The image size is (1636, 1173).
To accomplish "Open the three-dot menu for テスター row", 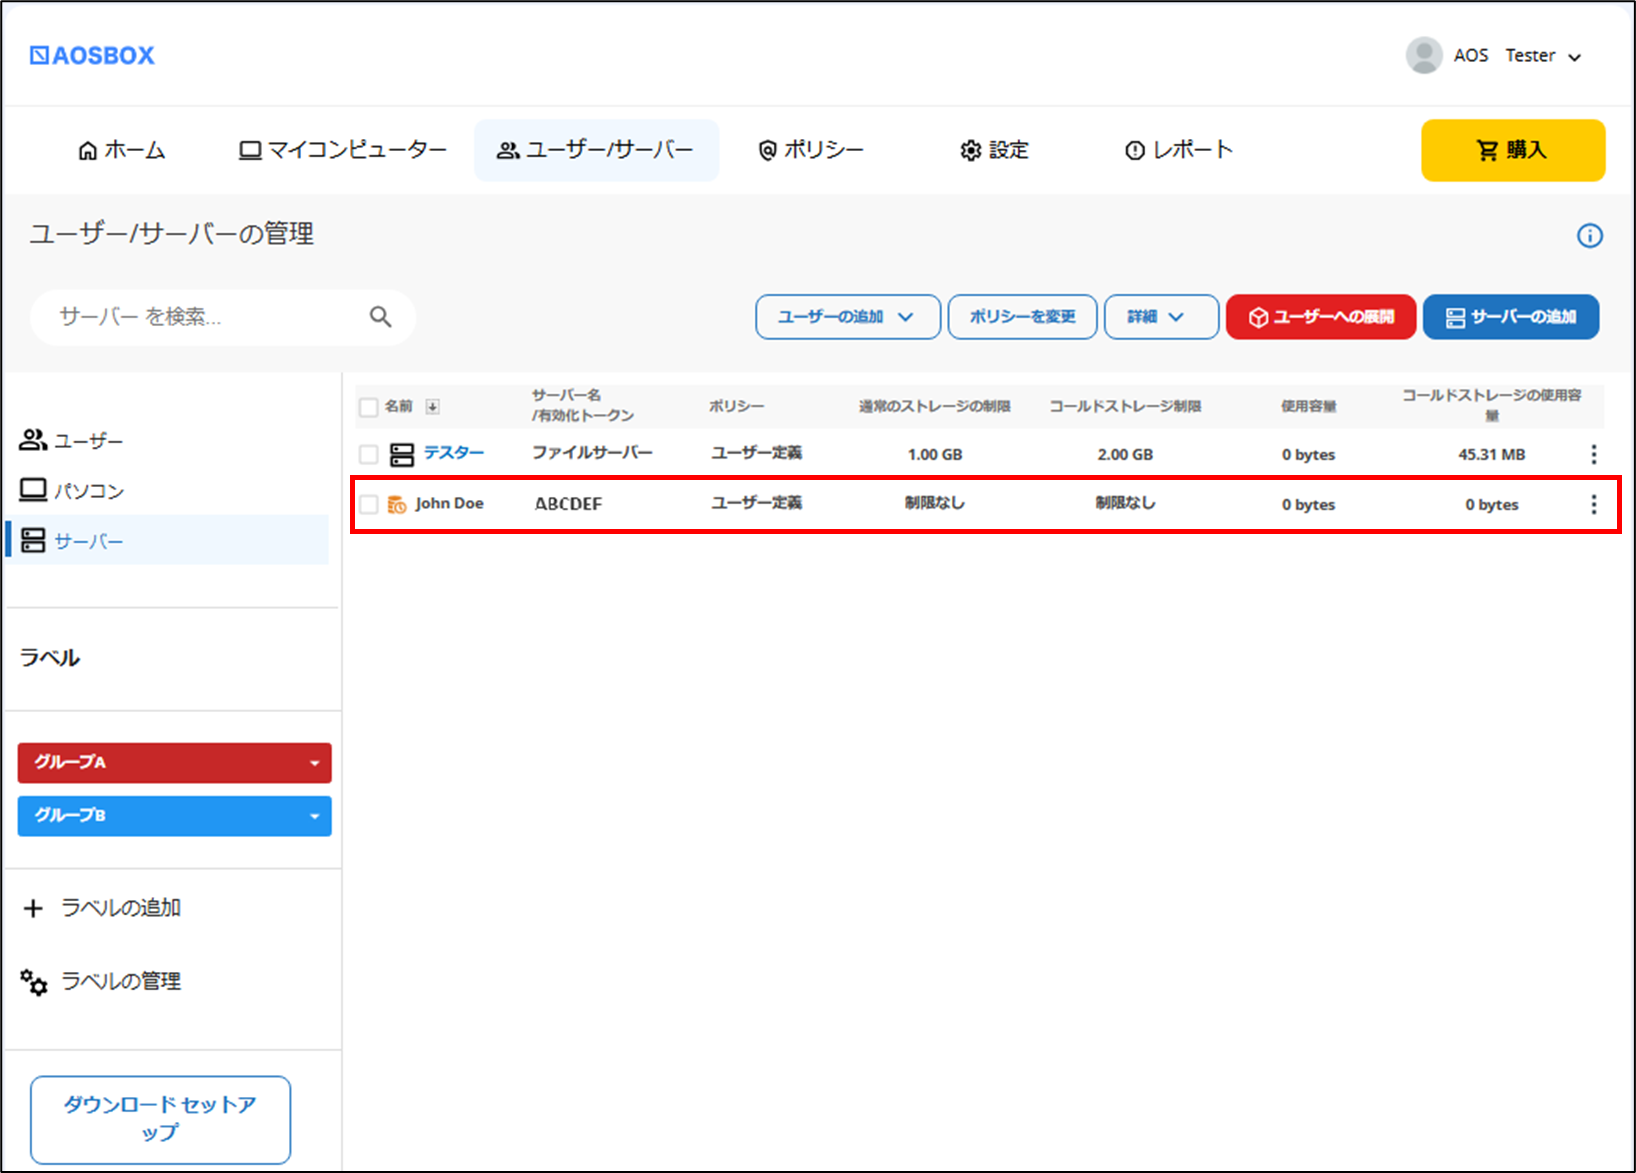I will [x=1593, y=454].
